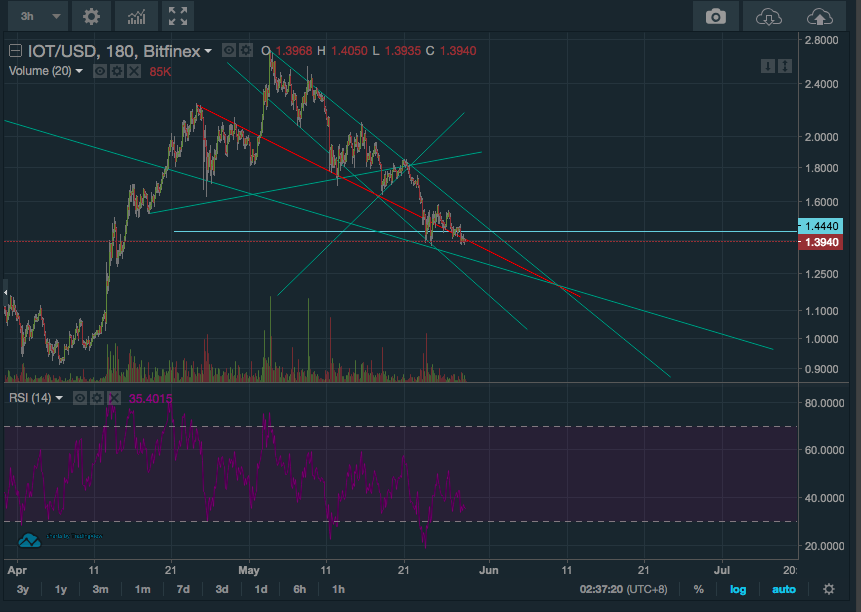Select the 1h time range
Screen dimensions: 861x612
click(x=338, y=589)
